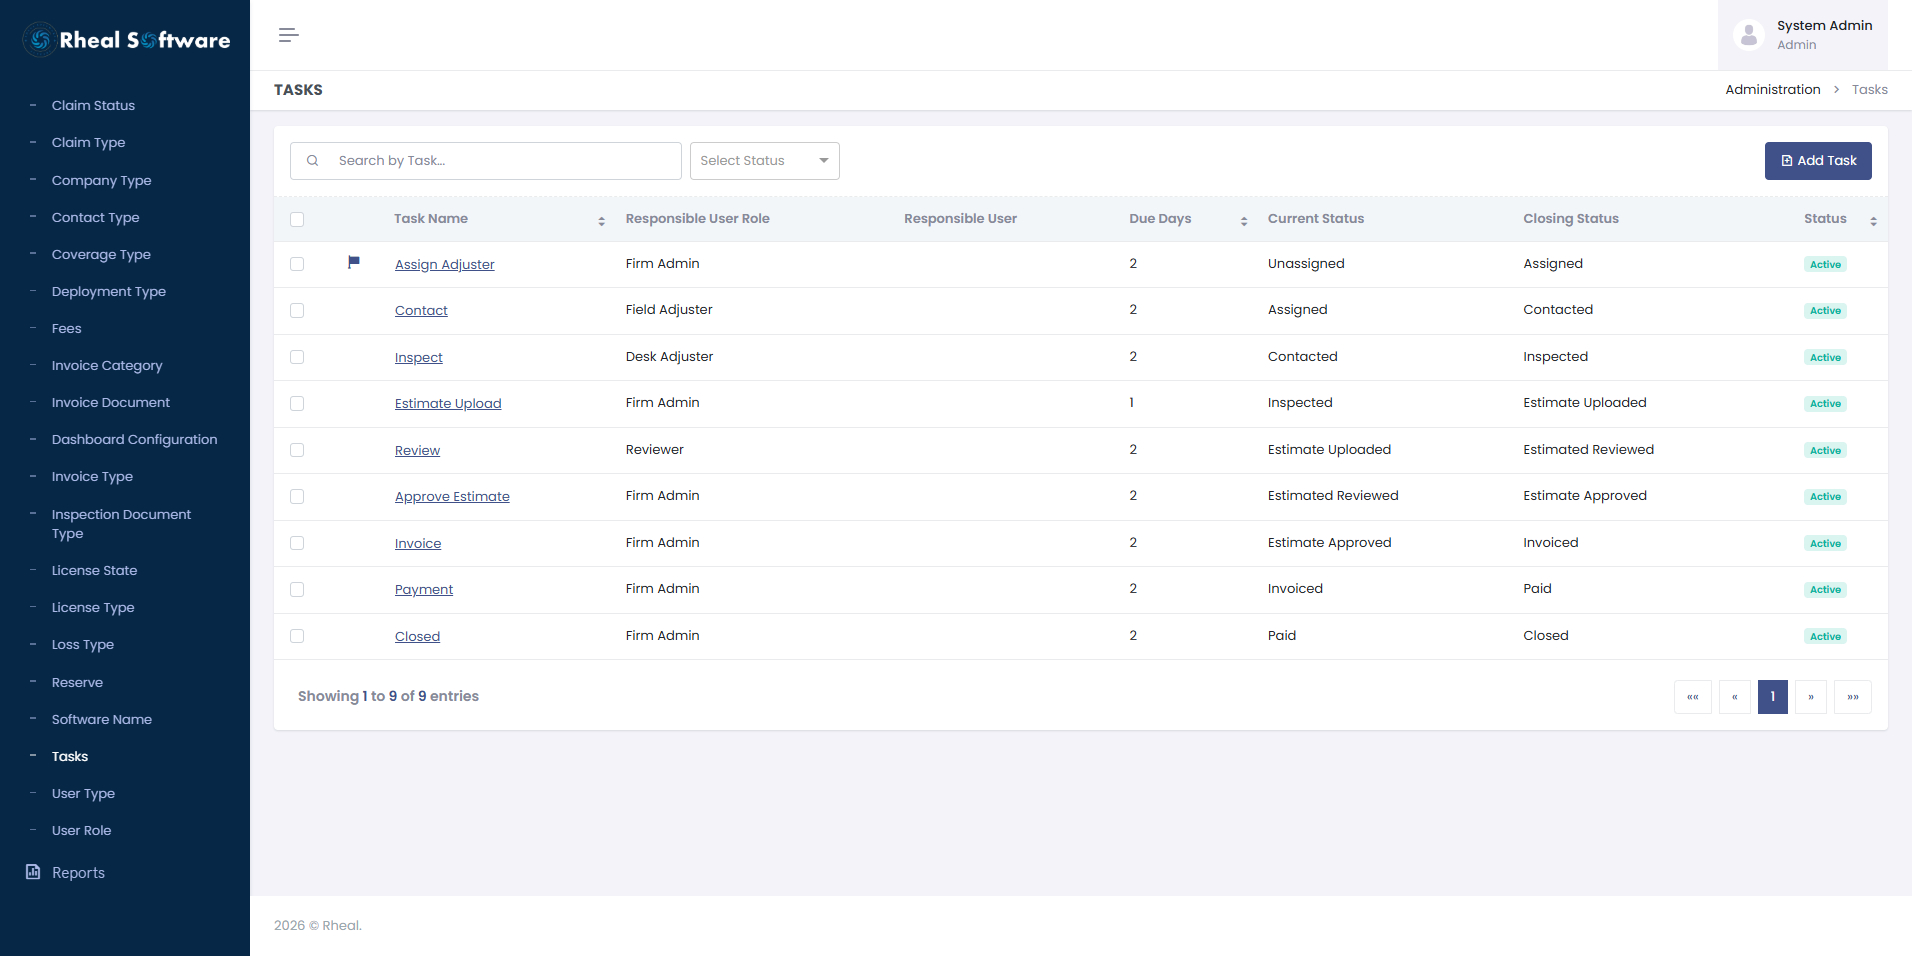Click the Rheal Software logo

point(126,39)
